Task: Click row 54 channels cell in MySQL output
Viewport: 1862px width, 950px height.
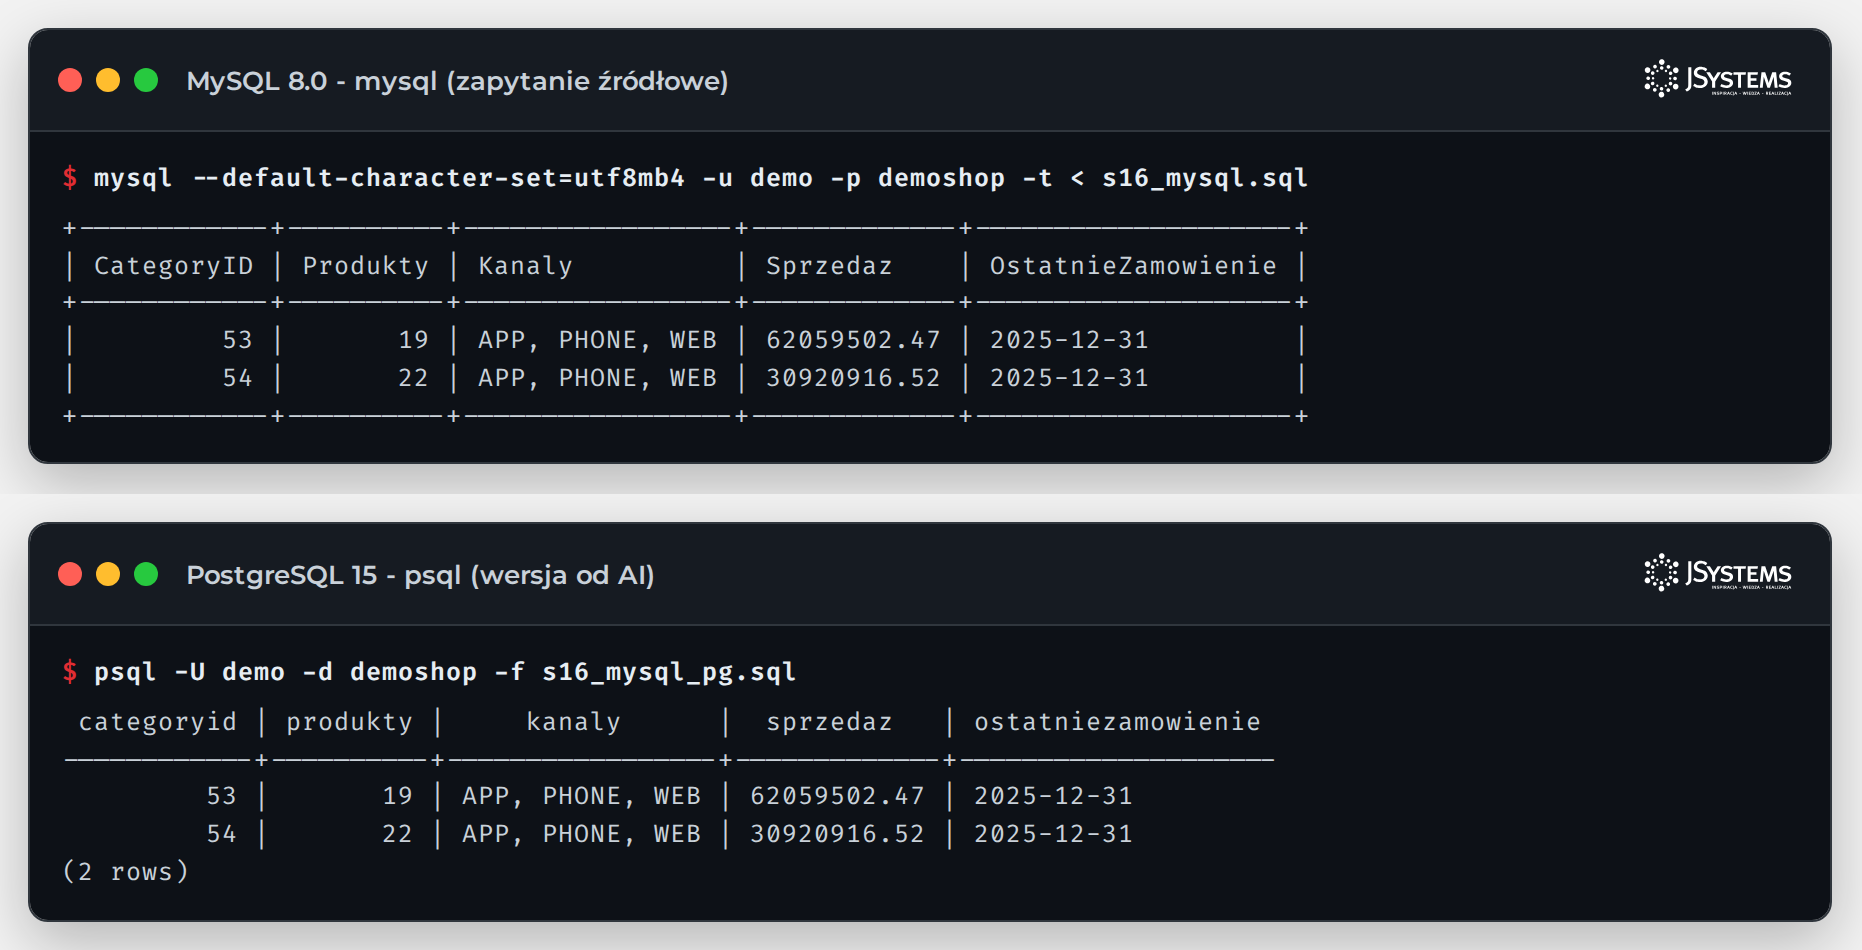Action: 597,378
